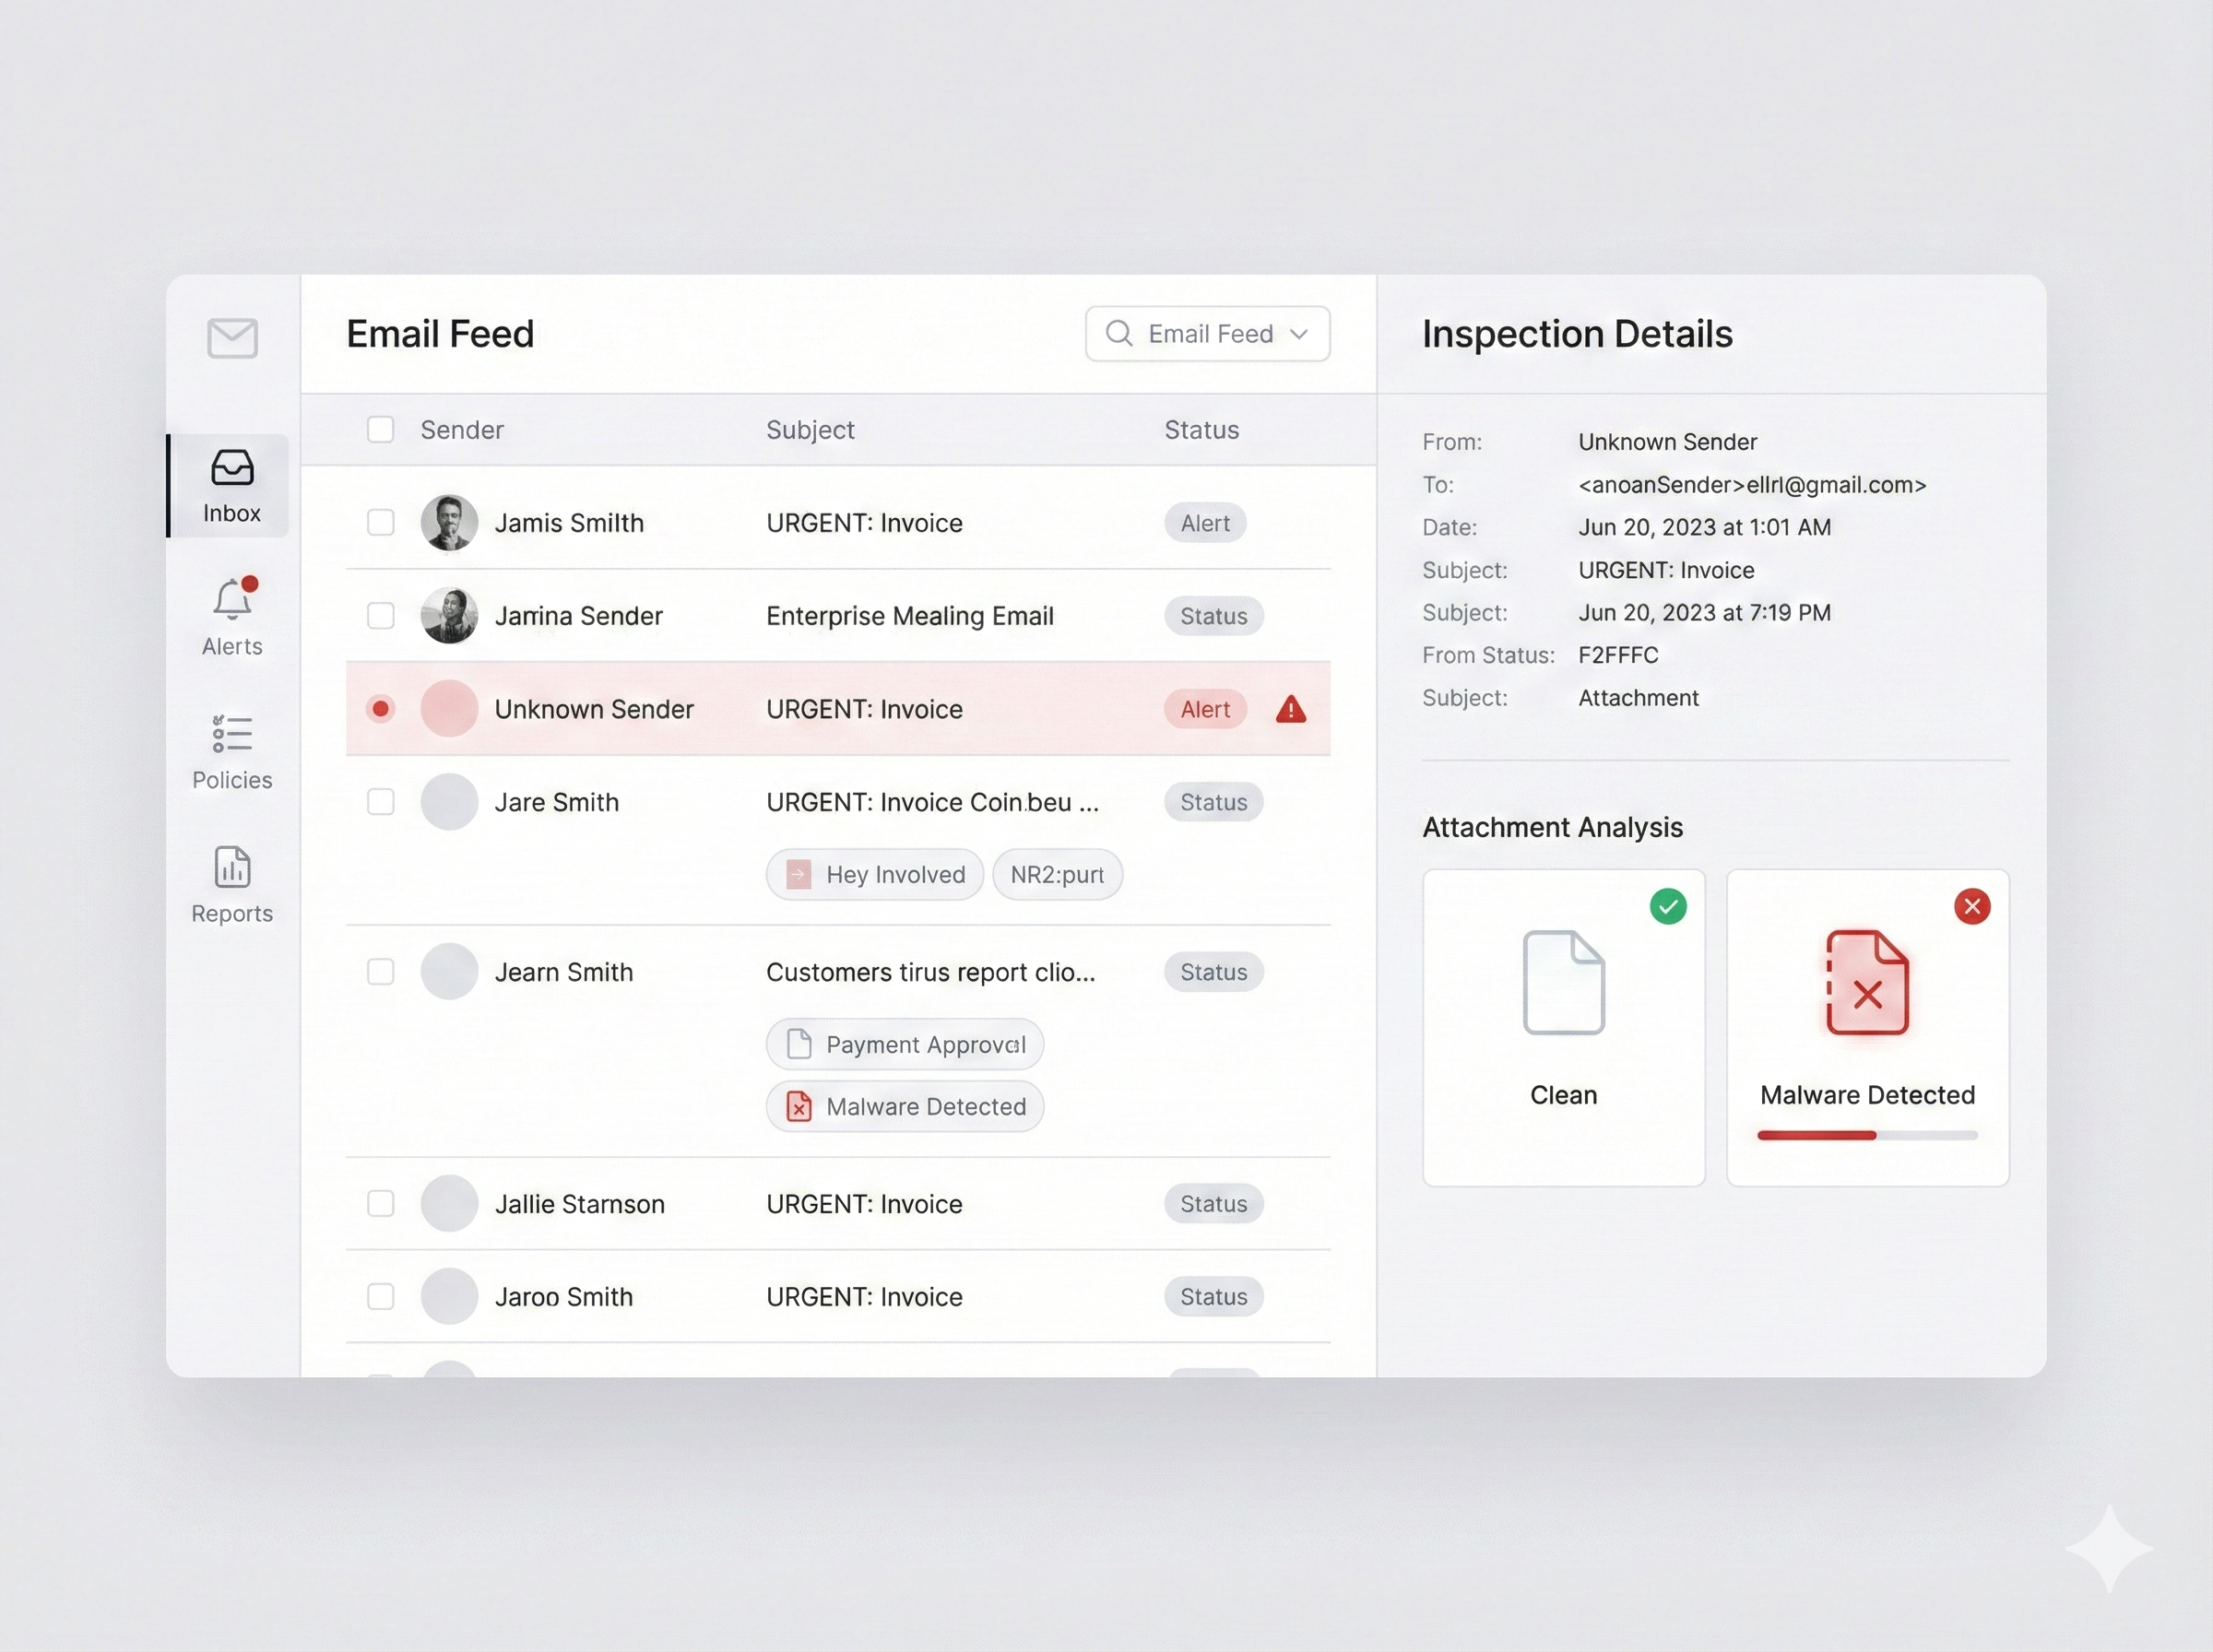The height and width of the screenshot is (1652, 2213).
Task: Click the red X badge on malware card
Action: (x=1972, y=907)
